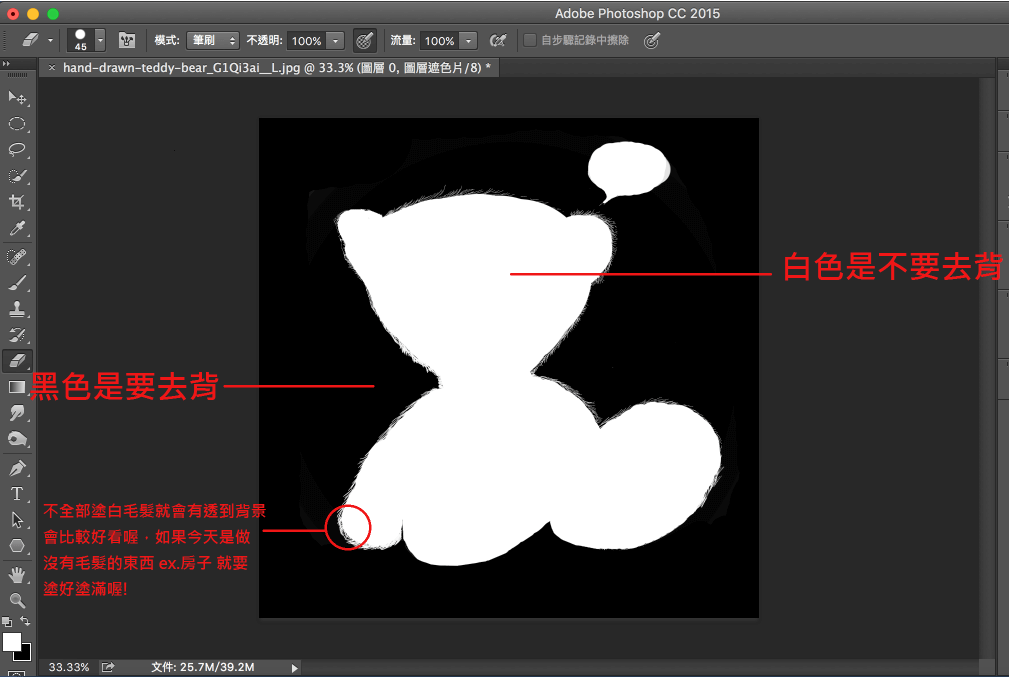Select the Zoom magnifier tool
Image resolution: width=1009 pixels, height=677 pixels.
click(17, 600)
